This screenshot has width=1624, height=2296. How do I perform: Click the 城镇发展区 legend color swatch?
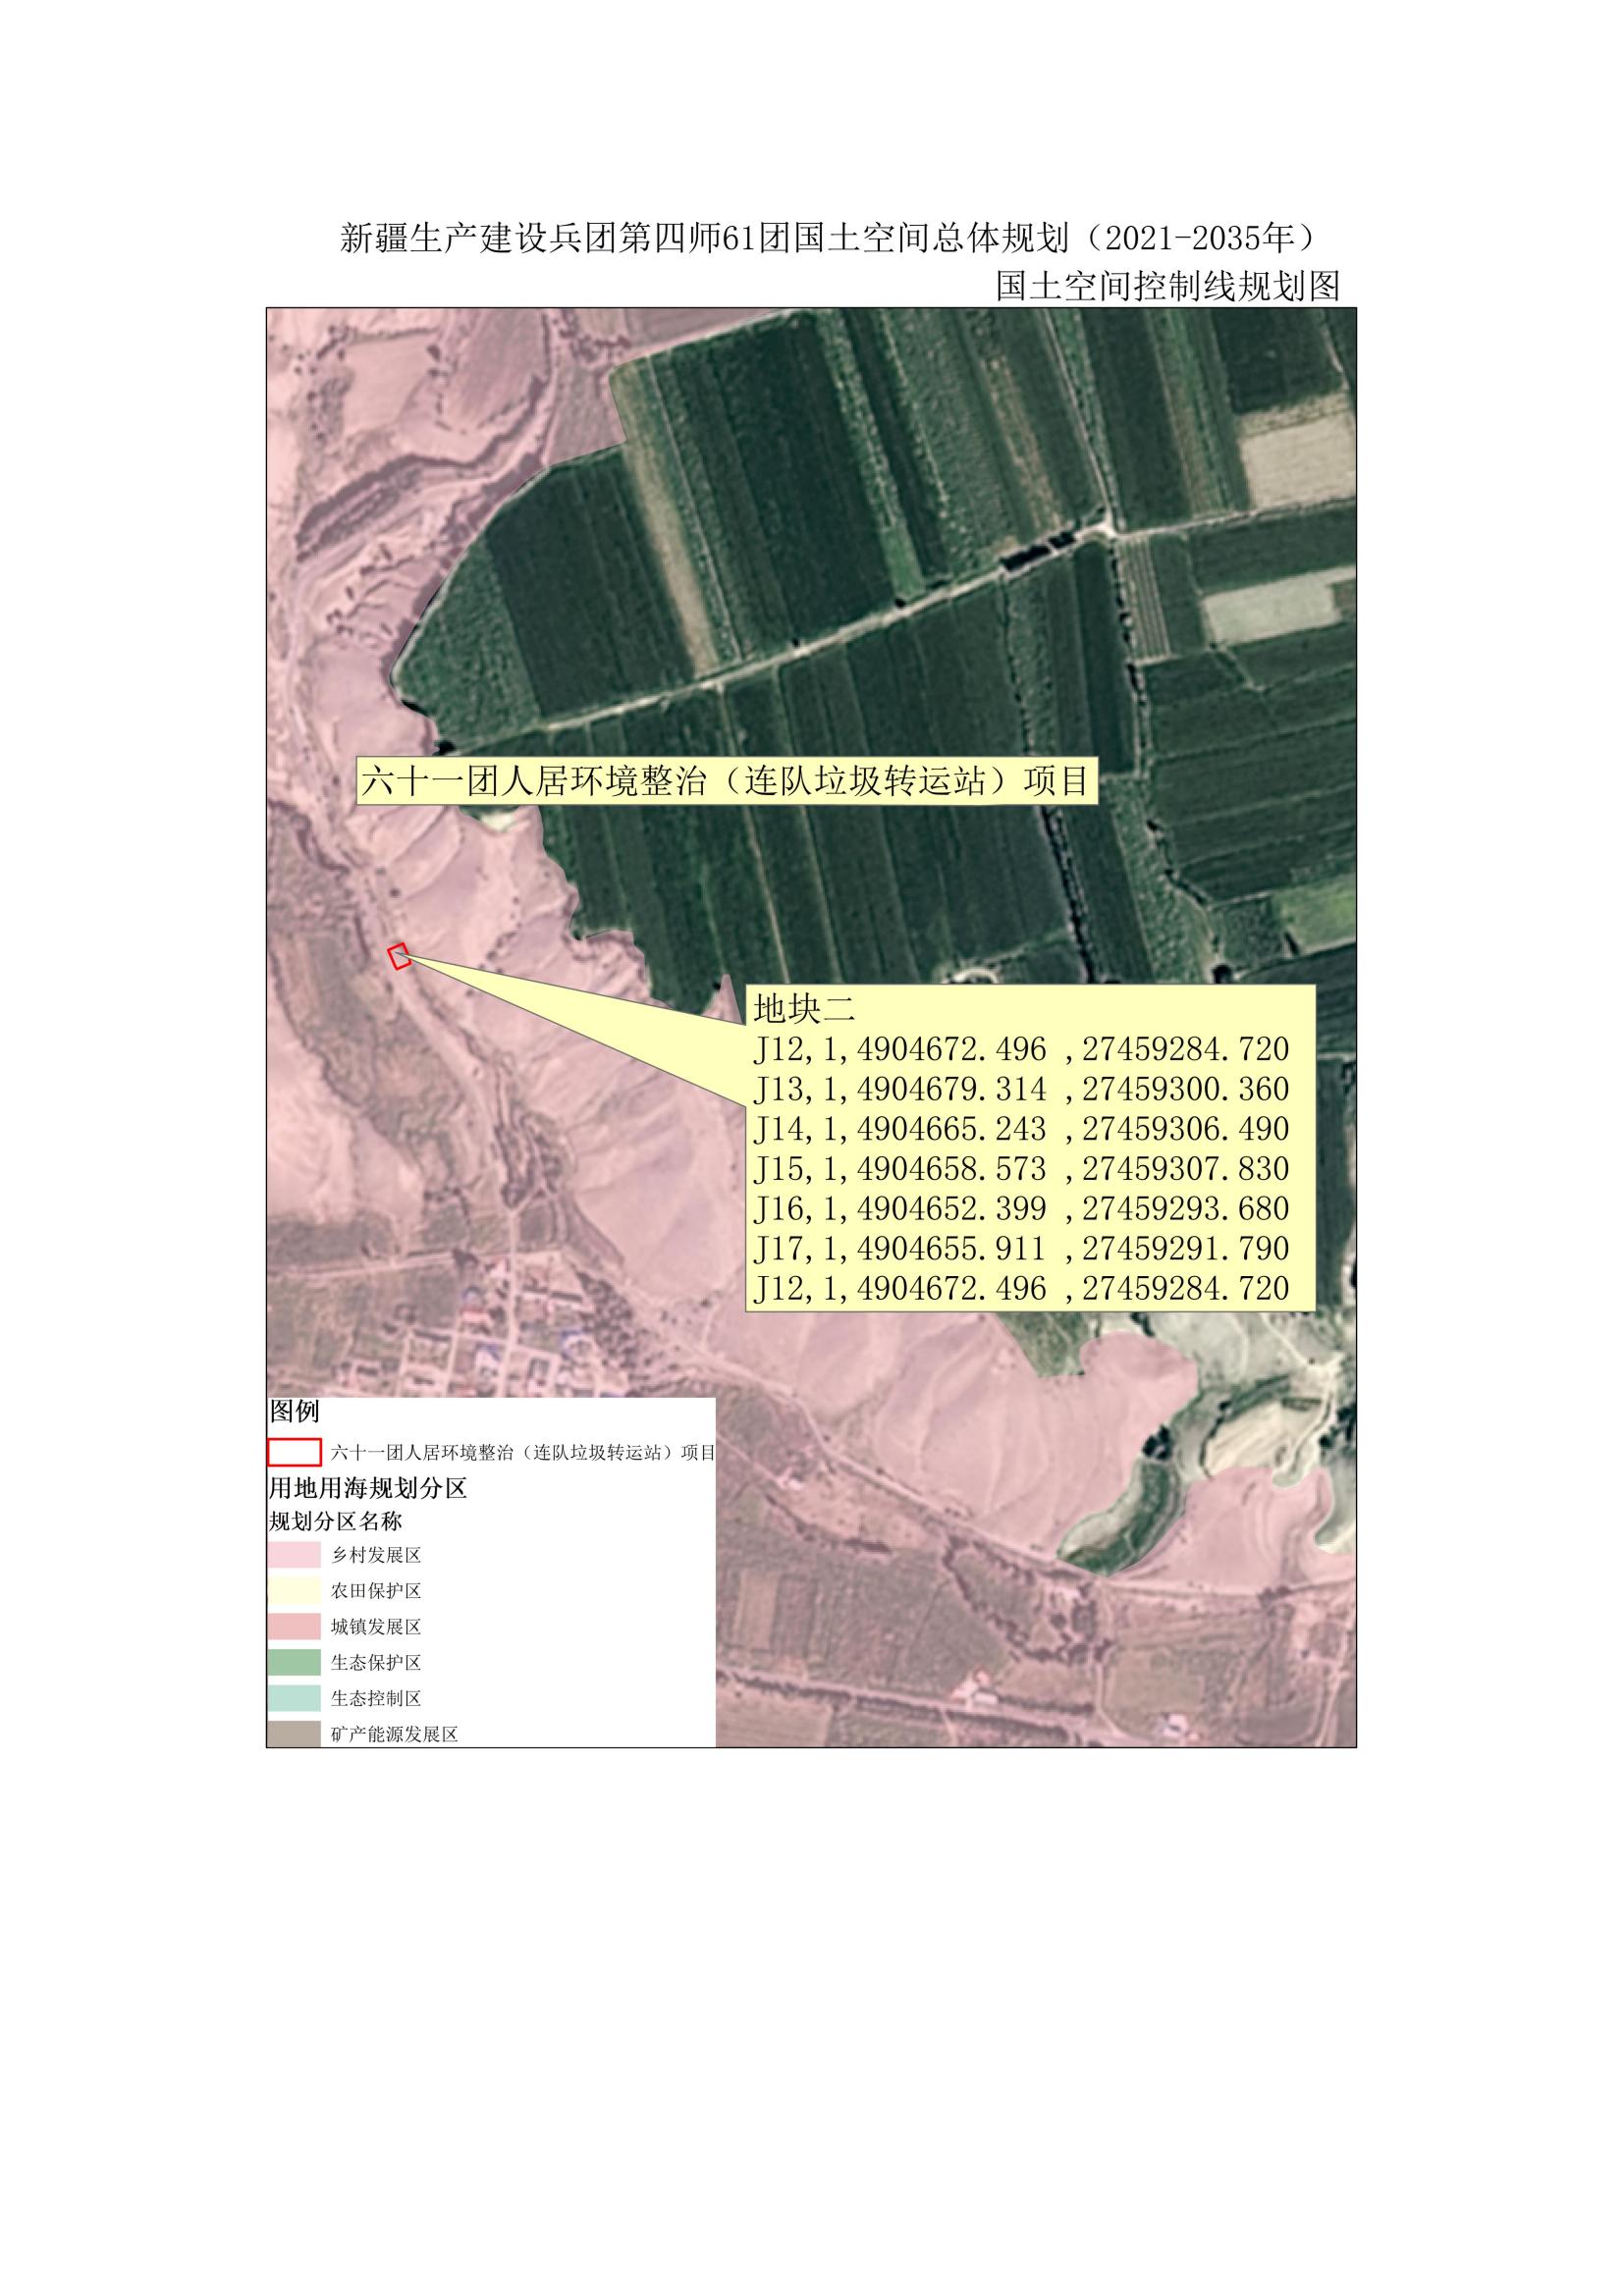[294, 1627]
